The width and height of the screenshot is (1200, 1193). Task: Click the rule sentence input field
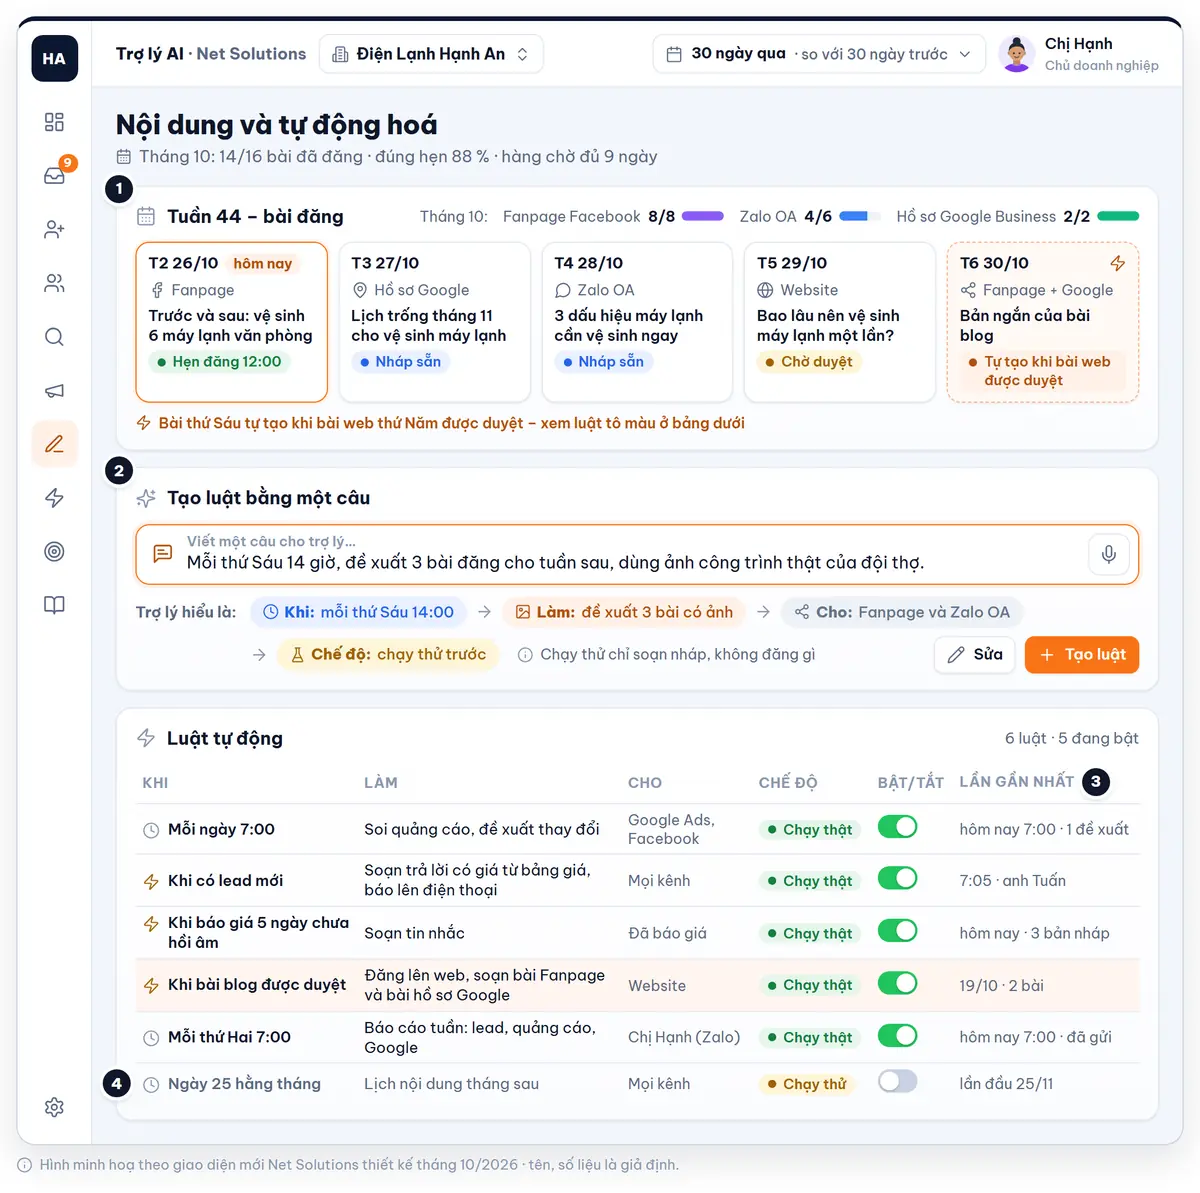(x=637, y=554)
